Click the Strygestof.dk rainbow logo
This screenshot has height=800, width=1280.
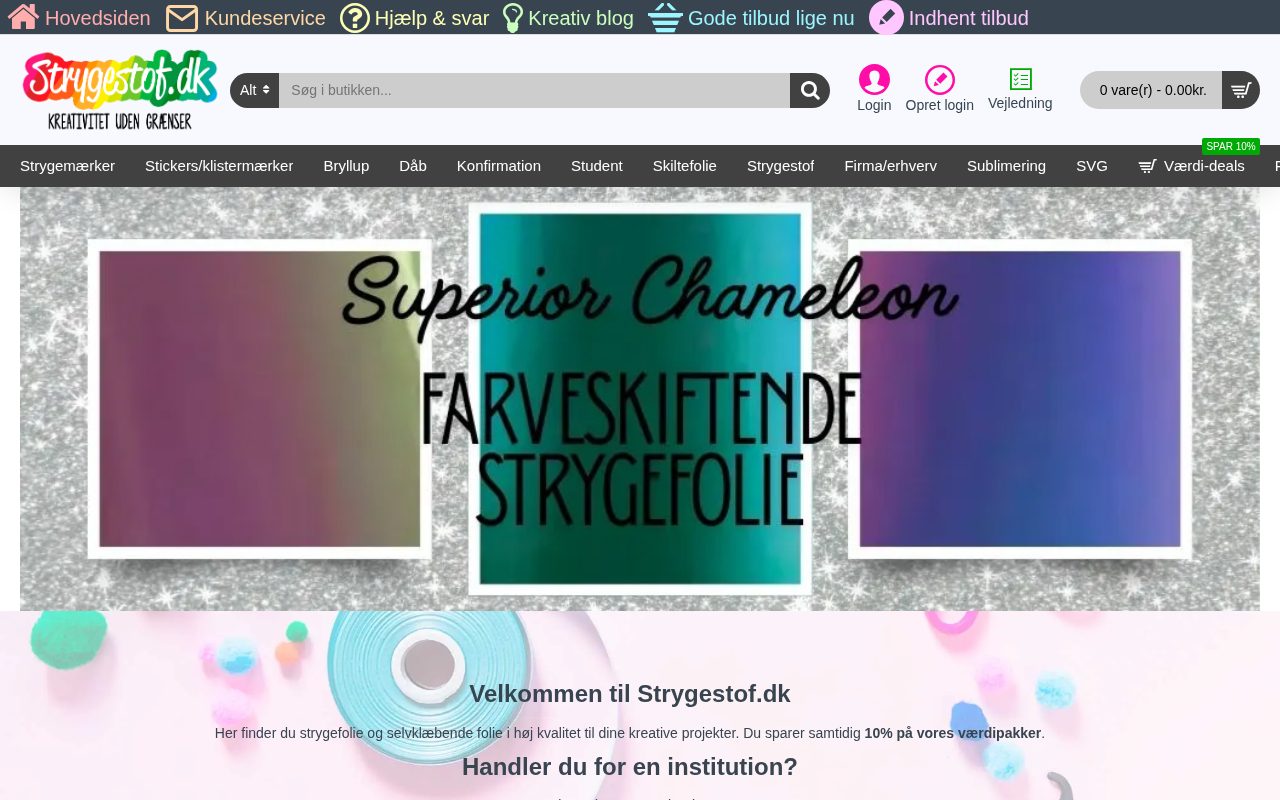tap(120, 90)
